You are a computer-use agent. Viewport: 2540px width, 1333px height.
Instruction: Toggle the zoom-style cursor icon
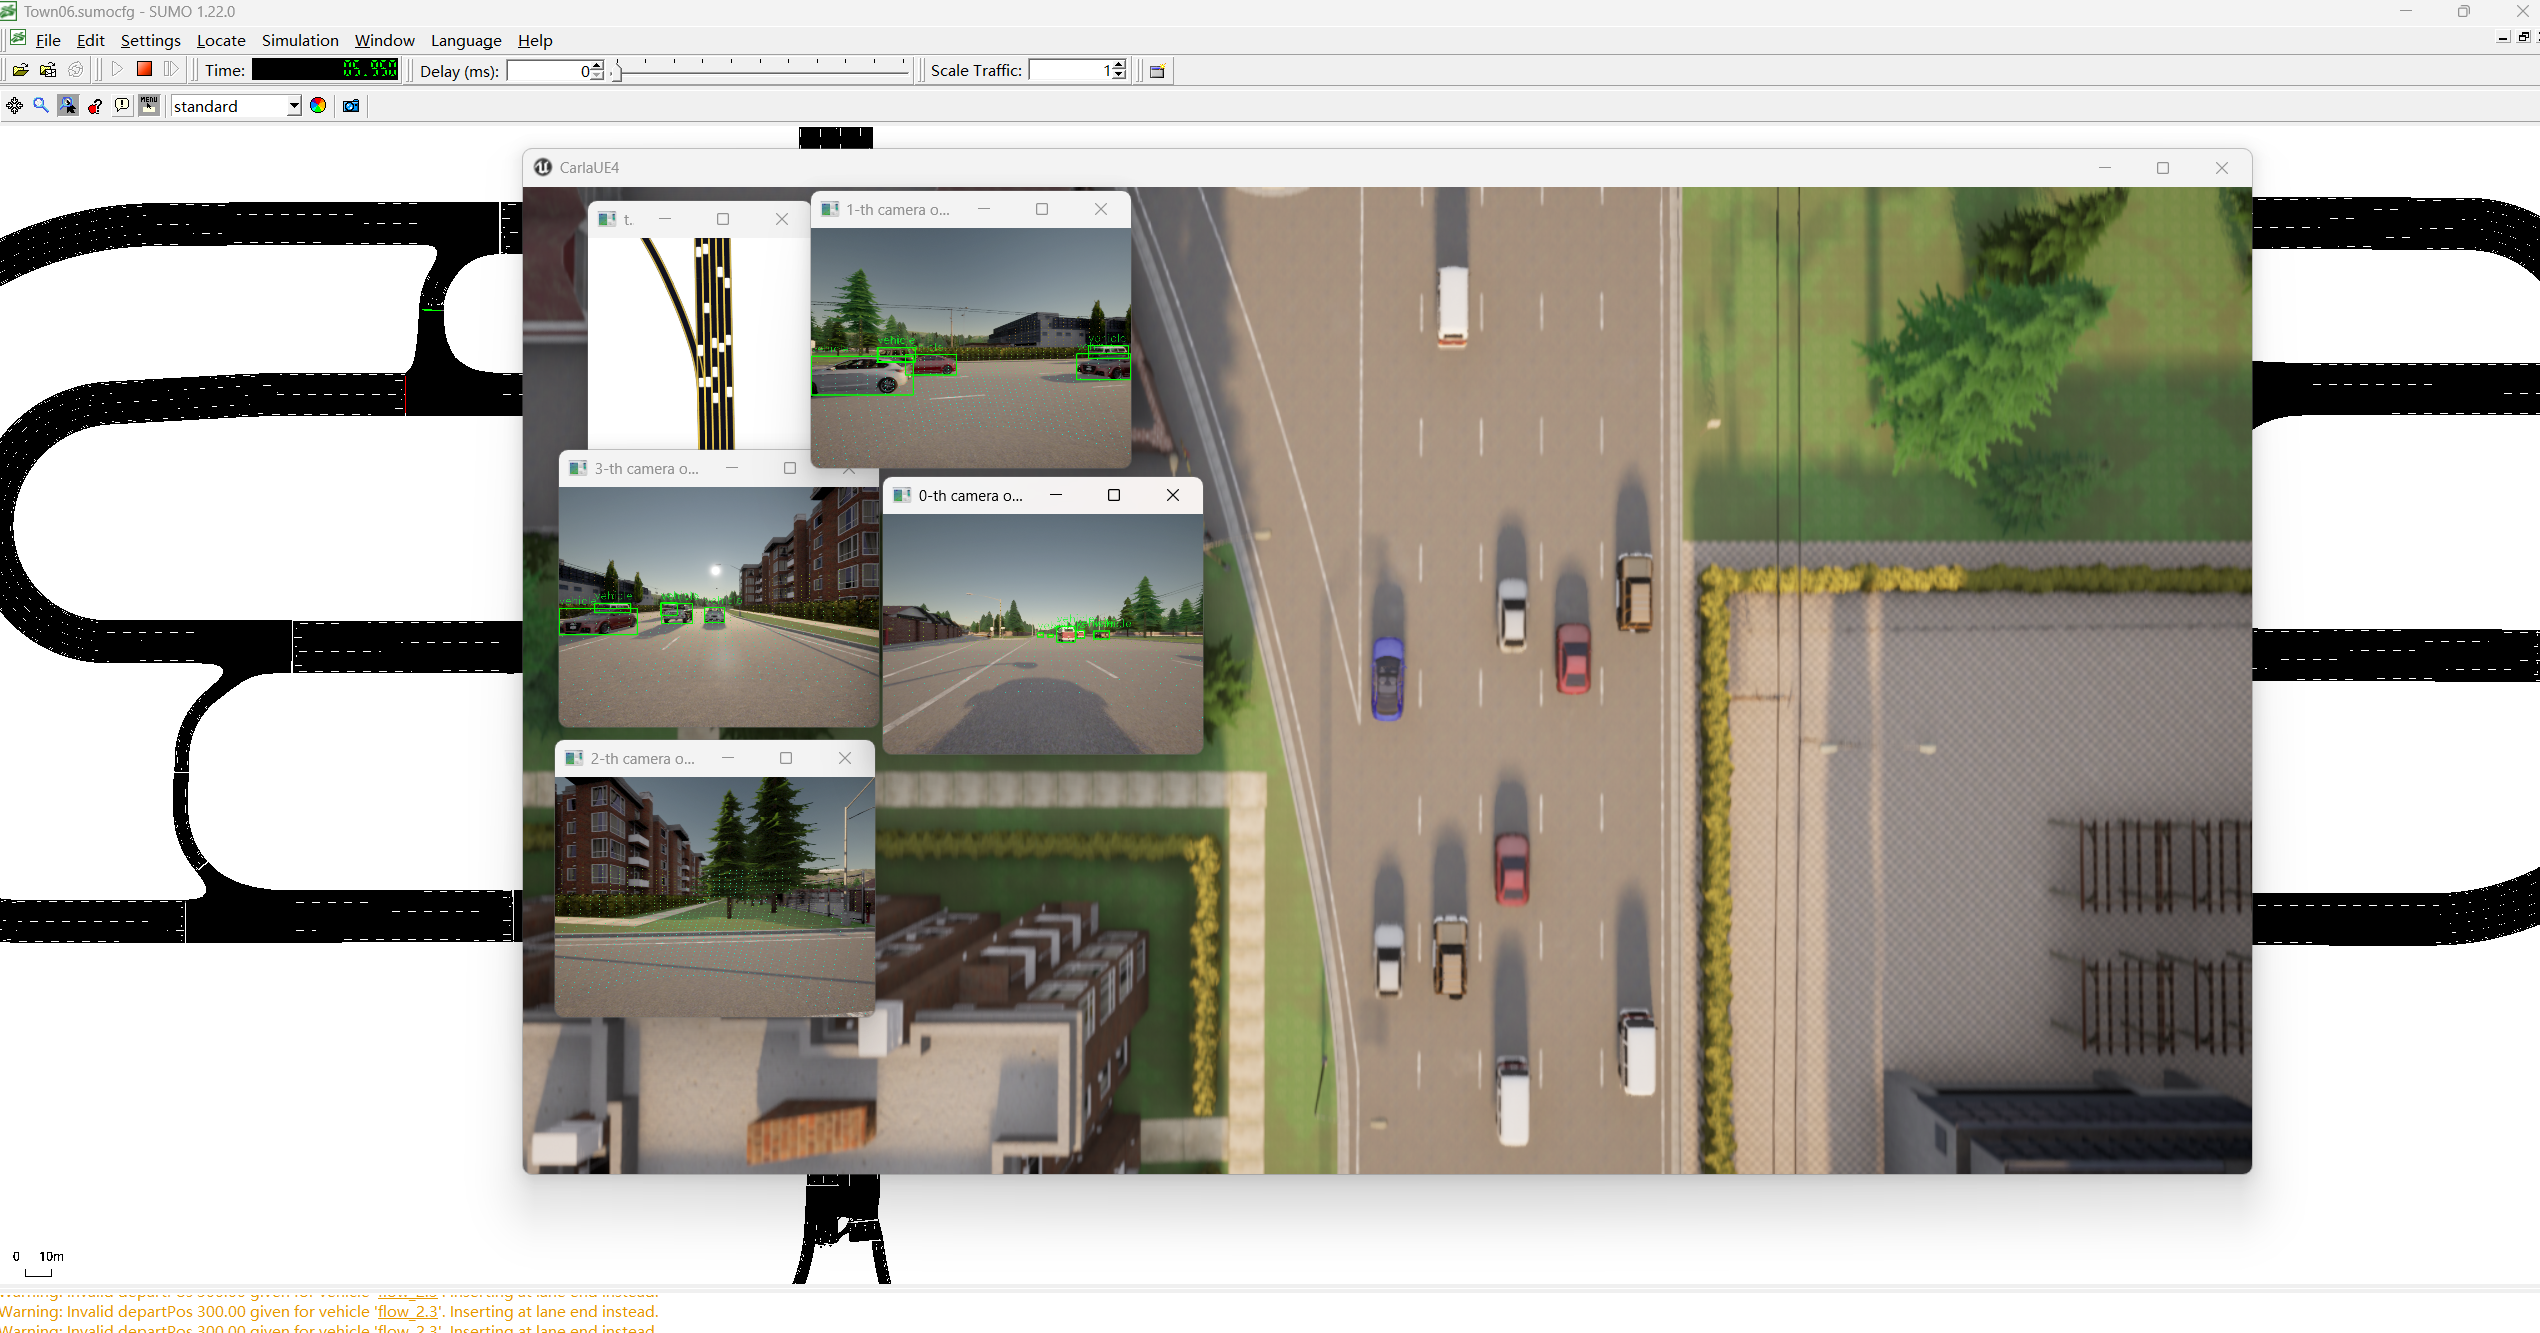click(68, 106)
